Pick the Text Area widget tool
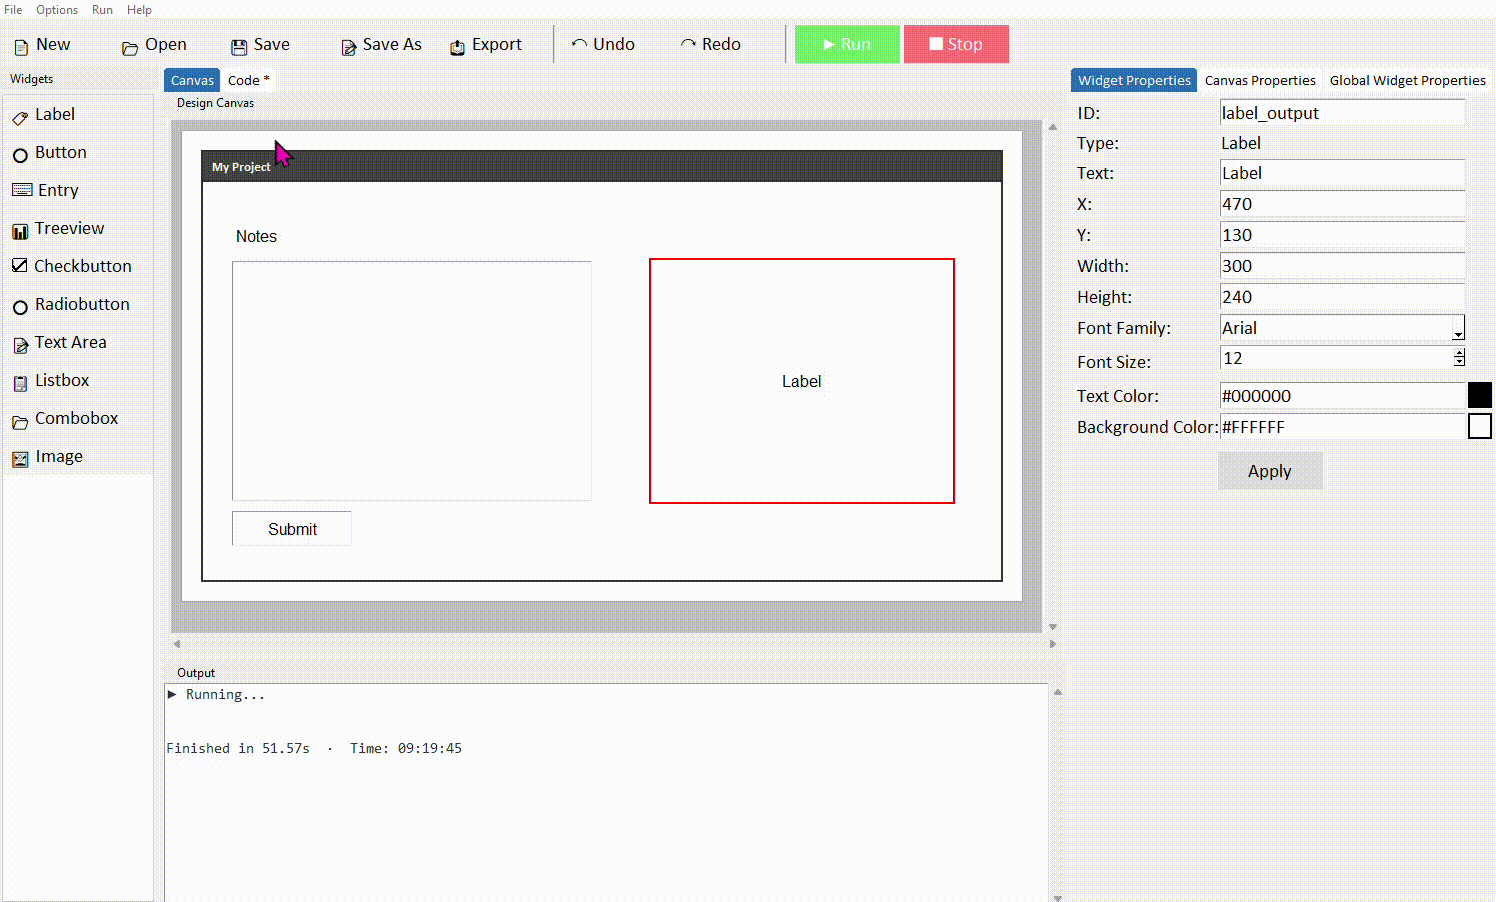This screenshot has width=1496, height=902. (71, 342)
